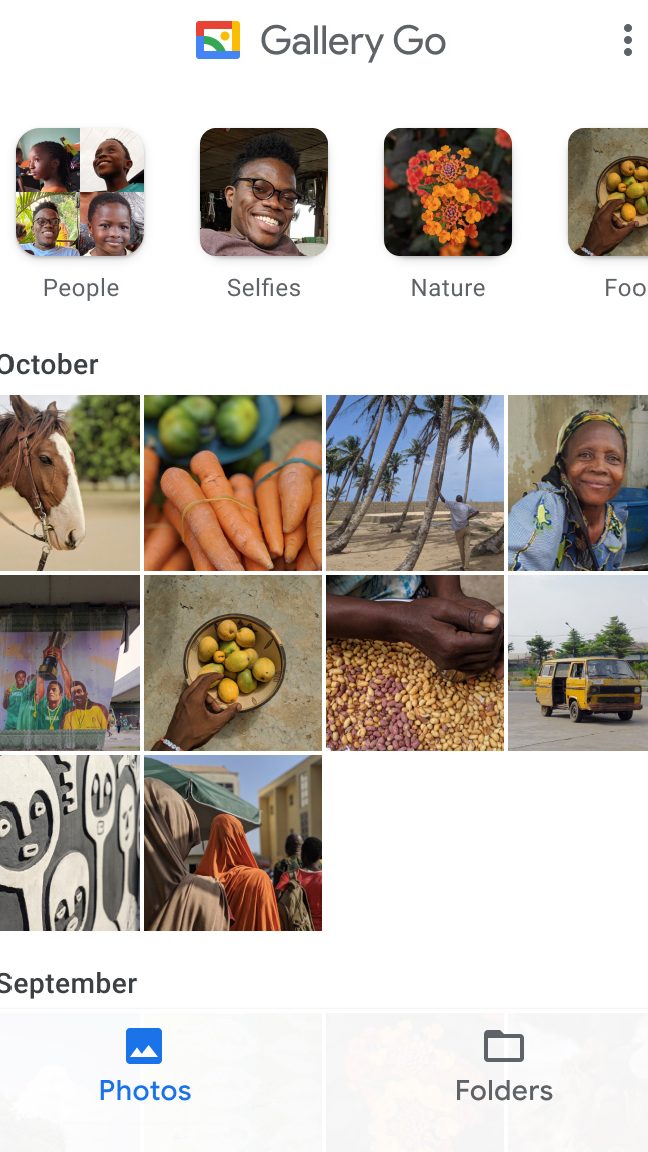Tap the Folders folder icon
This screenshot has width=648, height=1152.
pyautogui.click(x=504, y=1045)
